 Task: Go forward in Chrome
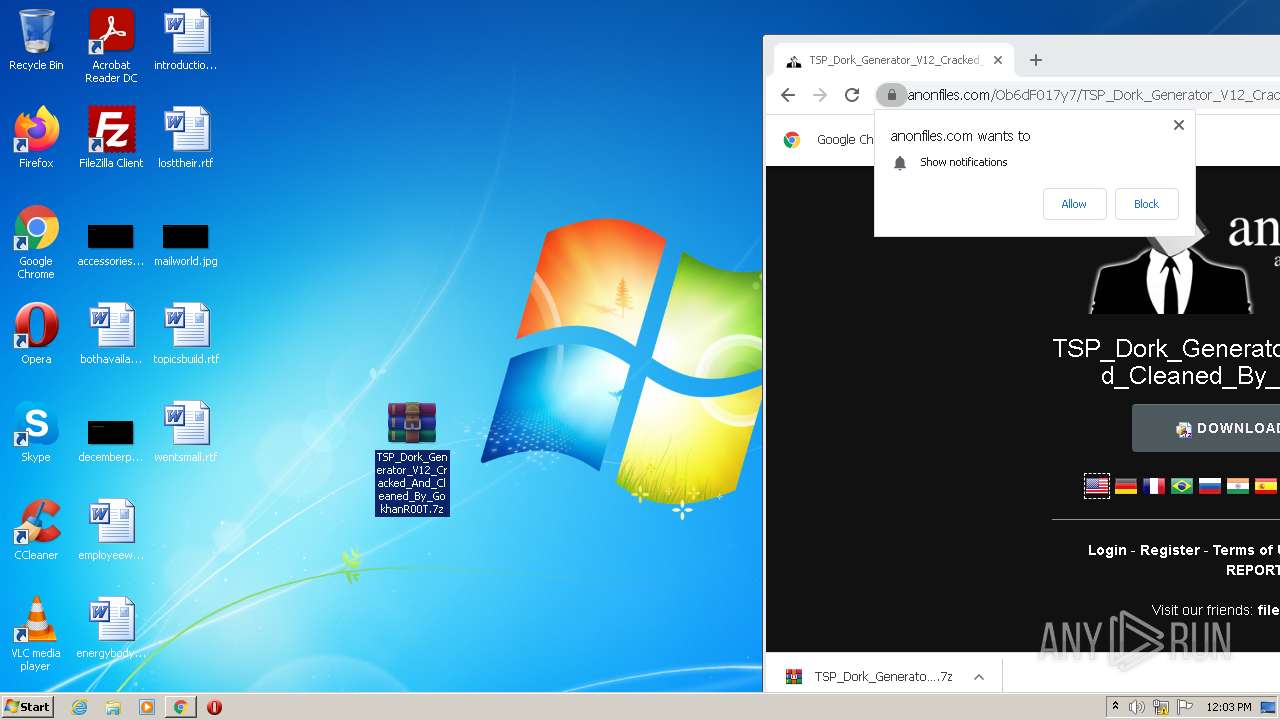tap(820, 95)
